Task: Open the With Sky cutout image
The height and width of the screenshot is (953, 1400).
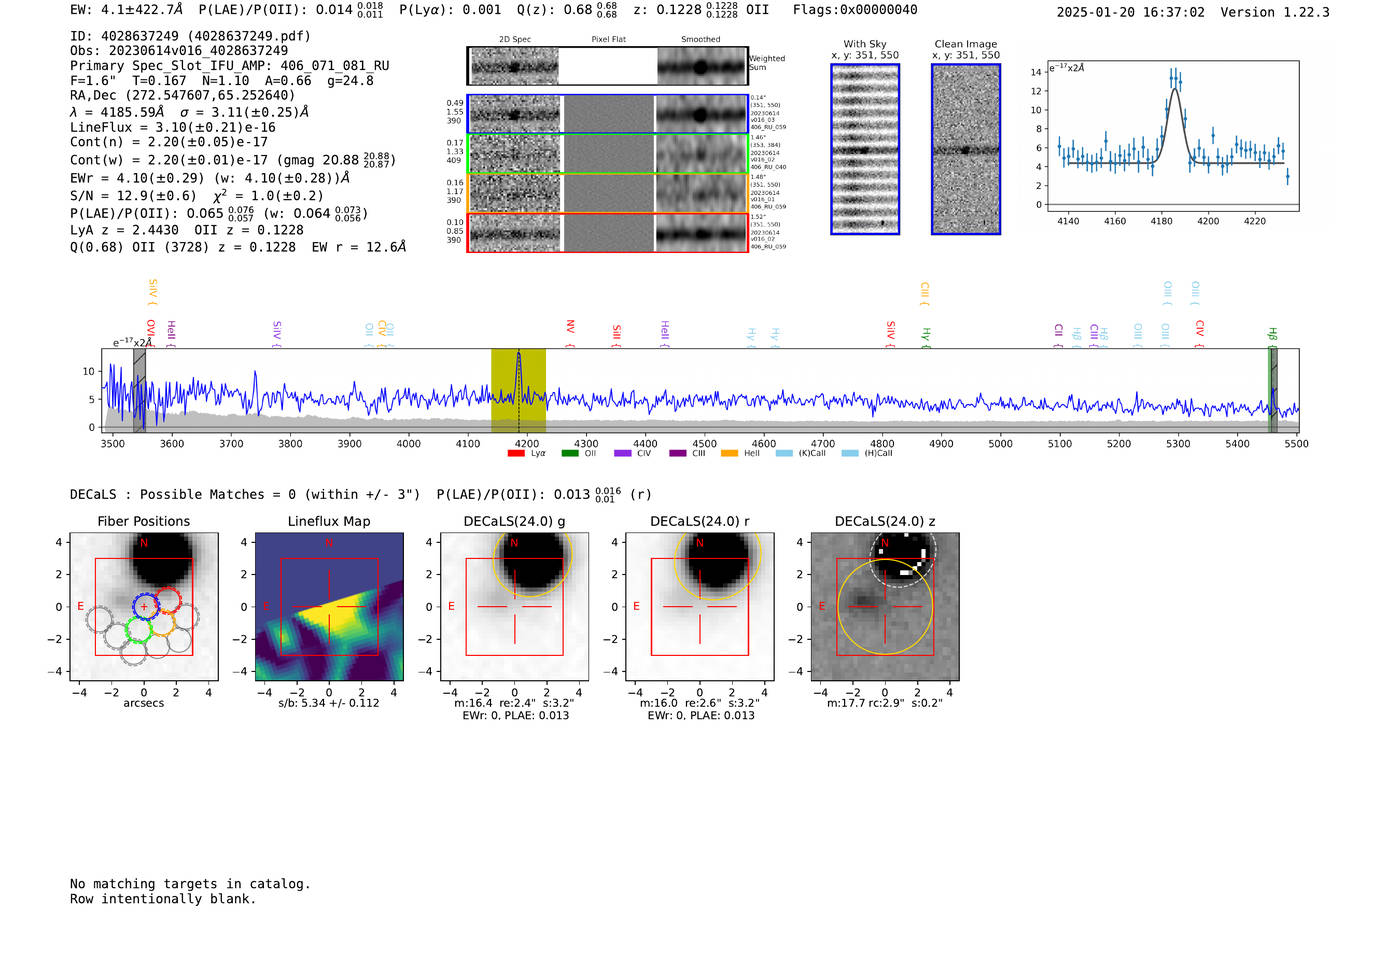Action: tap(865, 149)
